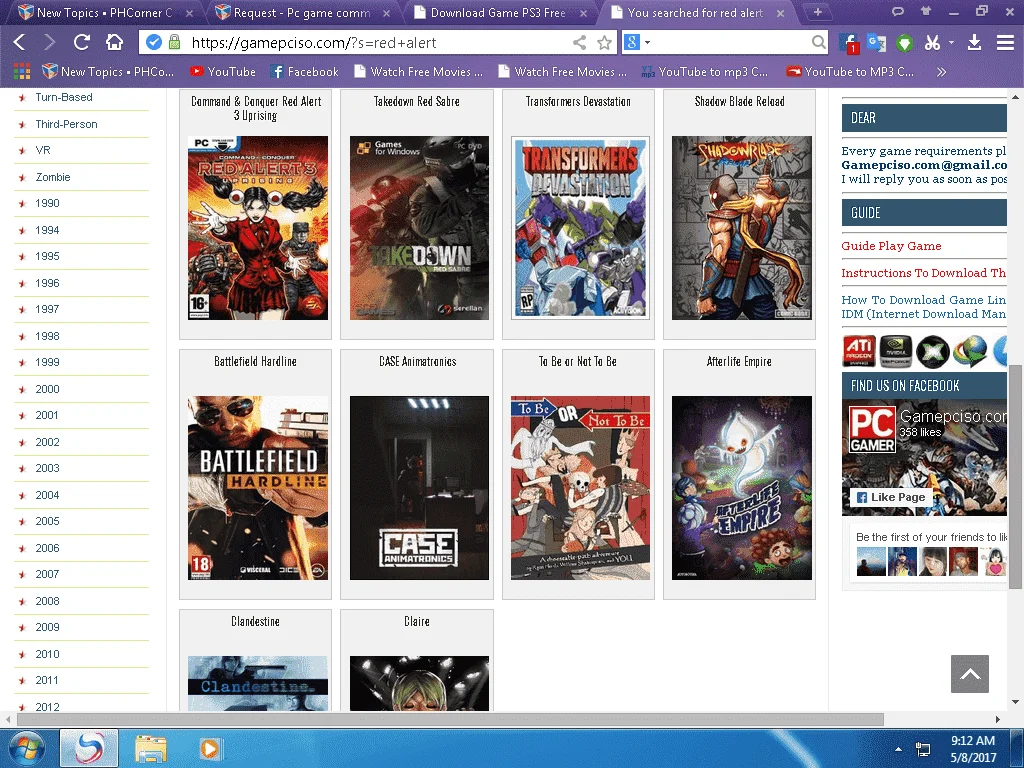Click the Claire game title
Viewport: 1024px width, 768px height.
tap(417, 621)
